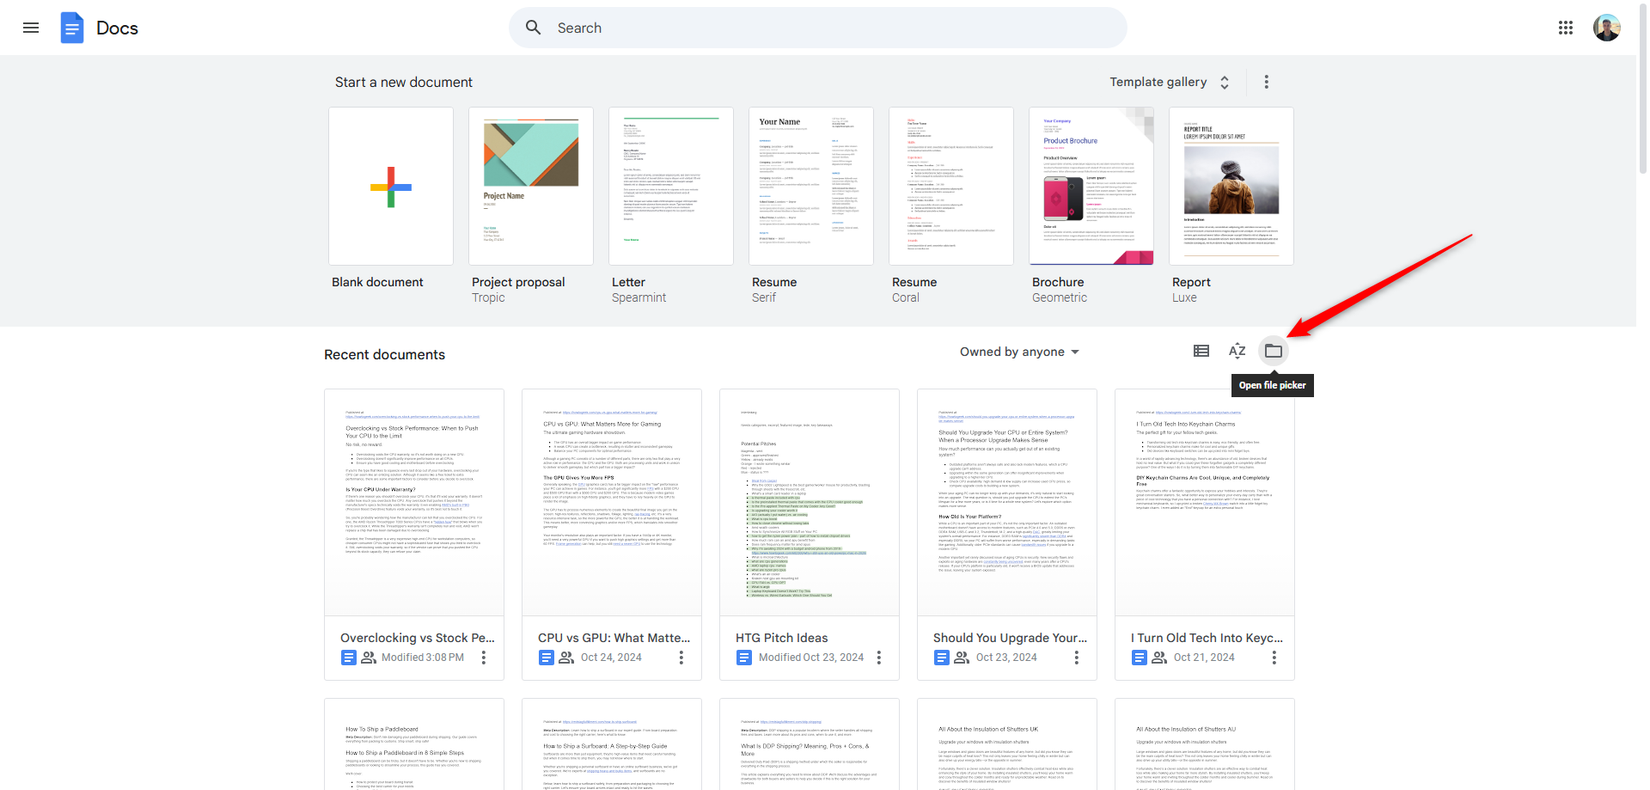Choose the Report Luxe template

1231,187
